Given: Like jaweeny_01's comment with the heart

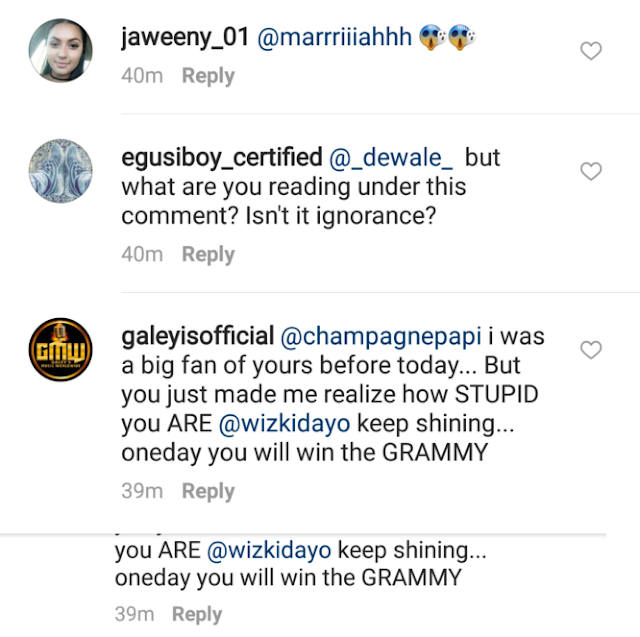Looking at the screenshot, I should [591, 51].
